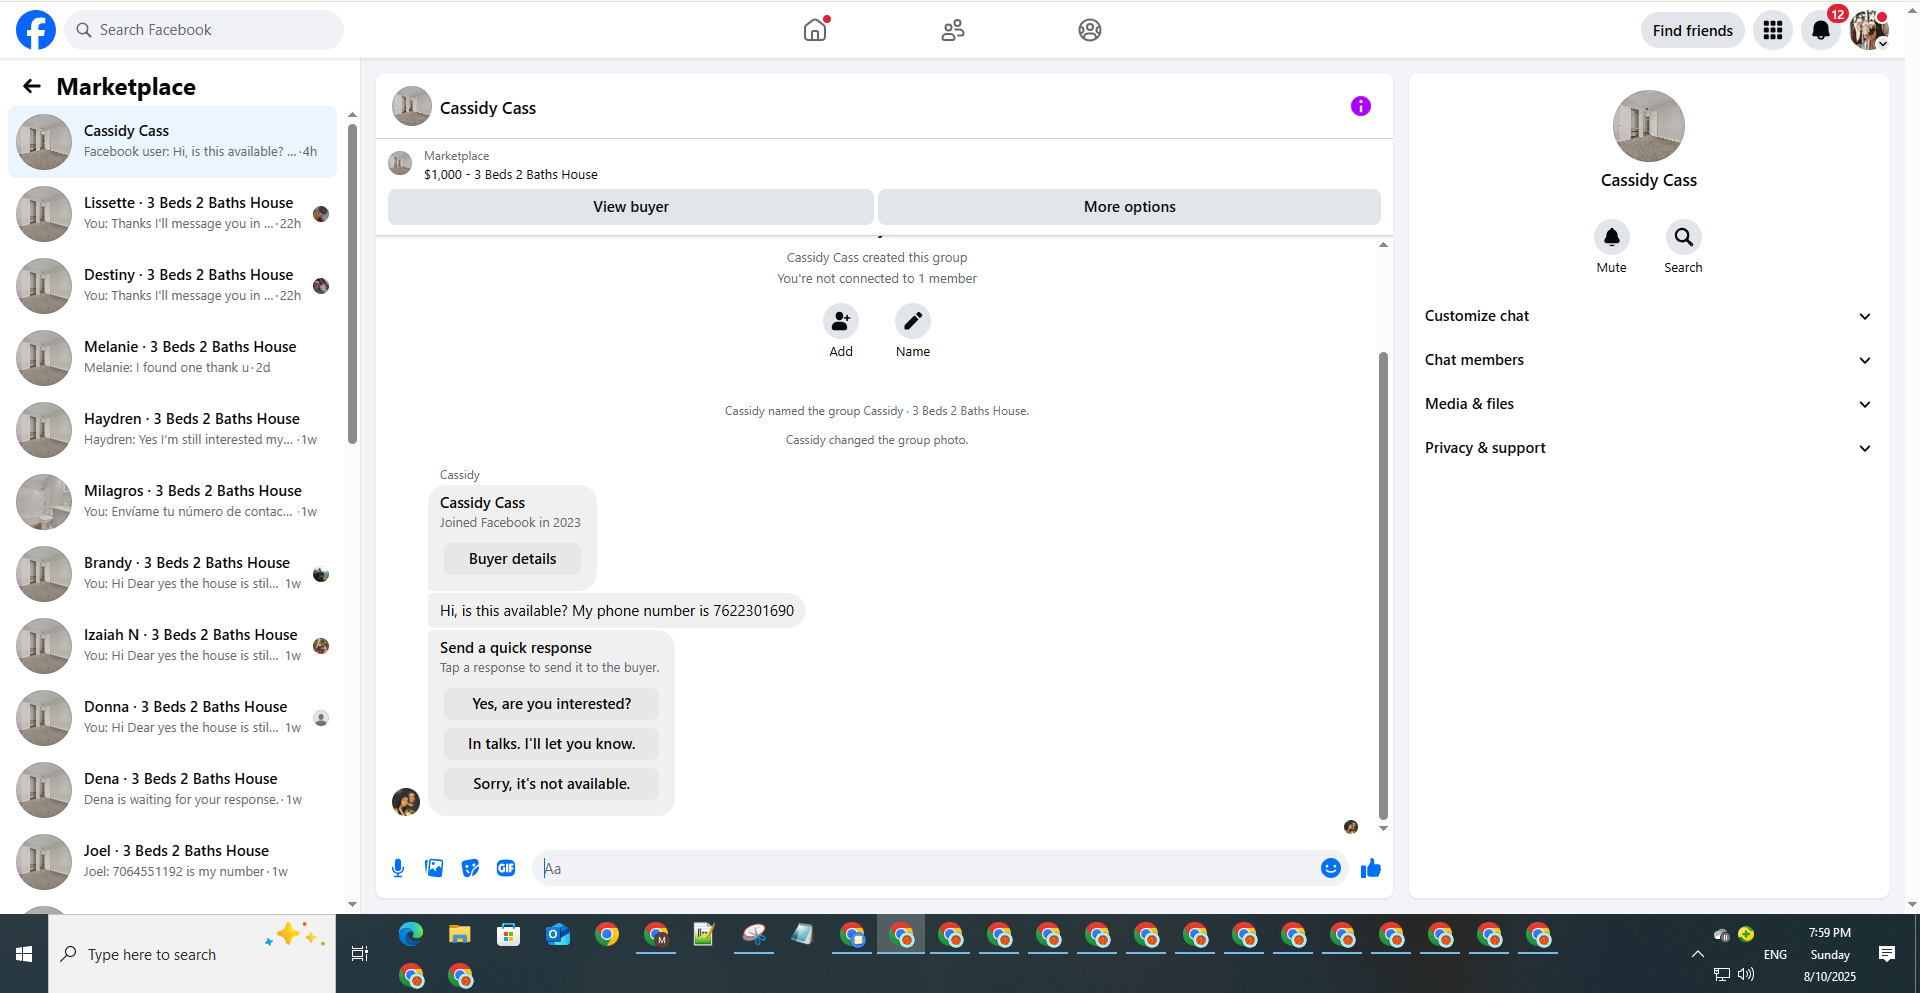Open conversation information purple icon
This screenshot has height=993, width=1920.
coord(1361,106)
